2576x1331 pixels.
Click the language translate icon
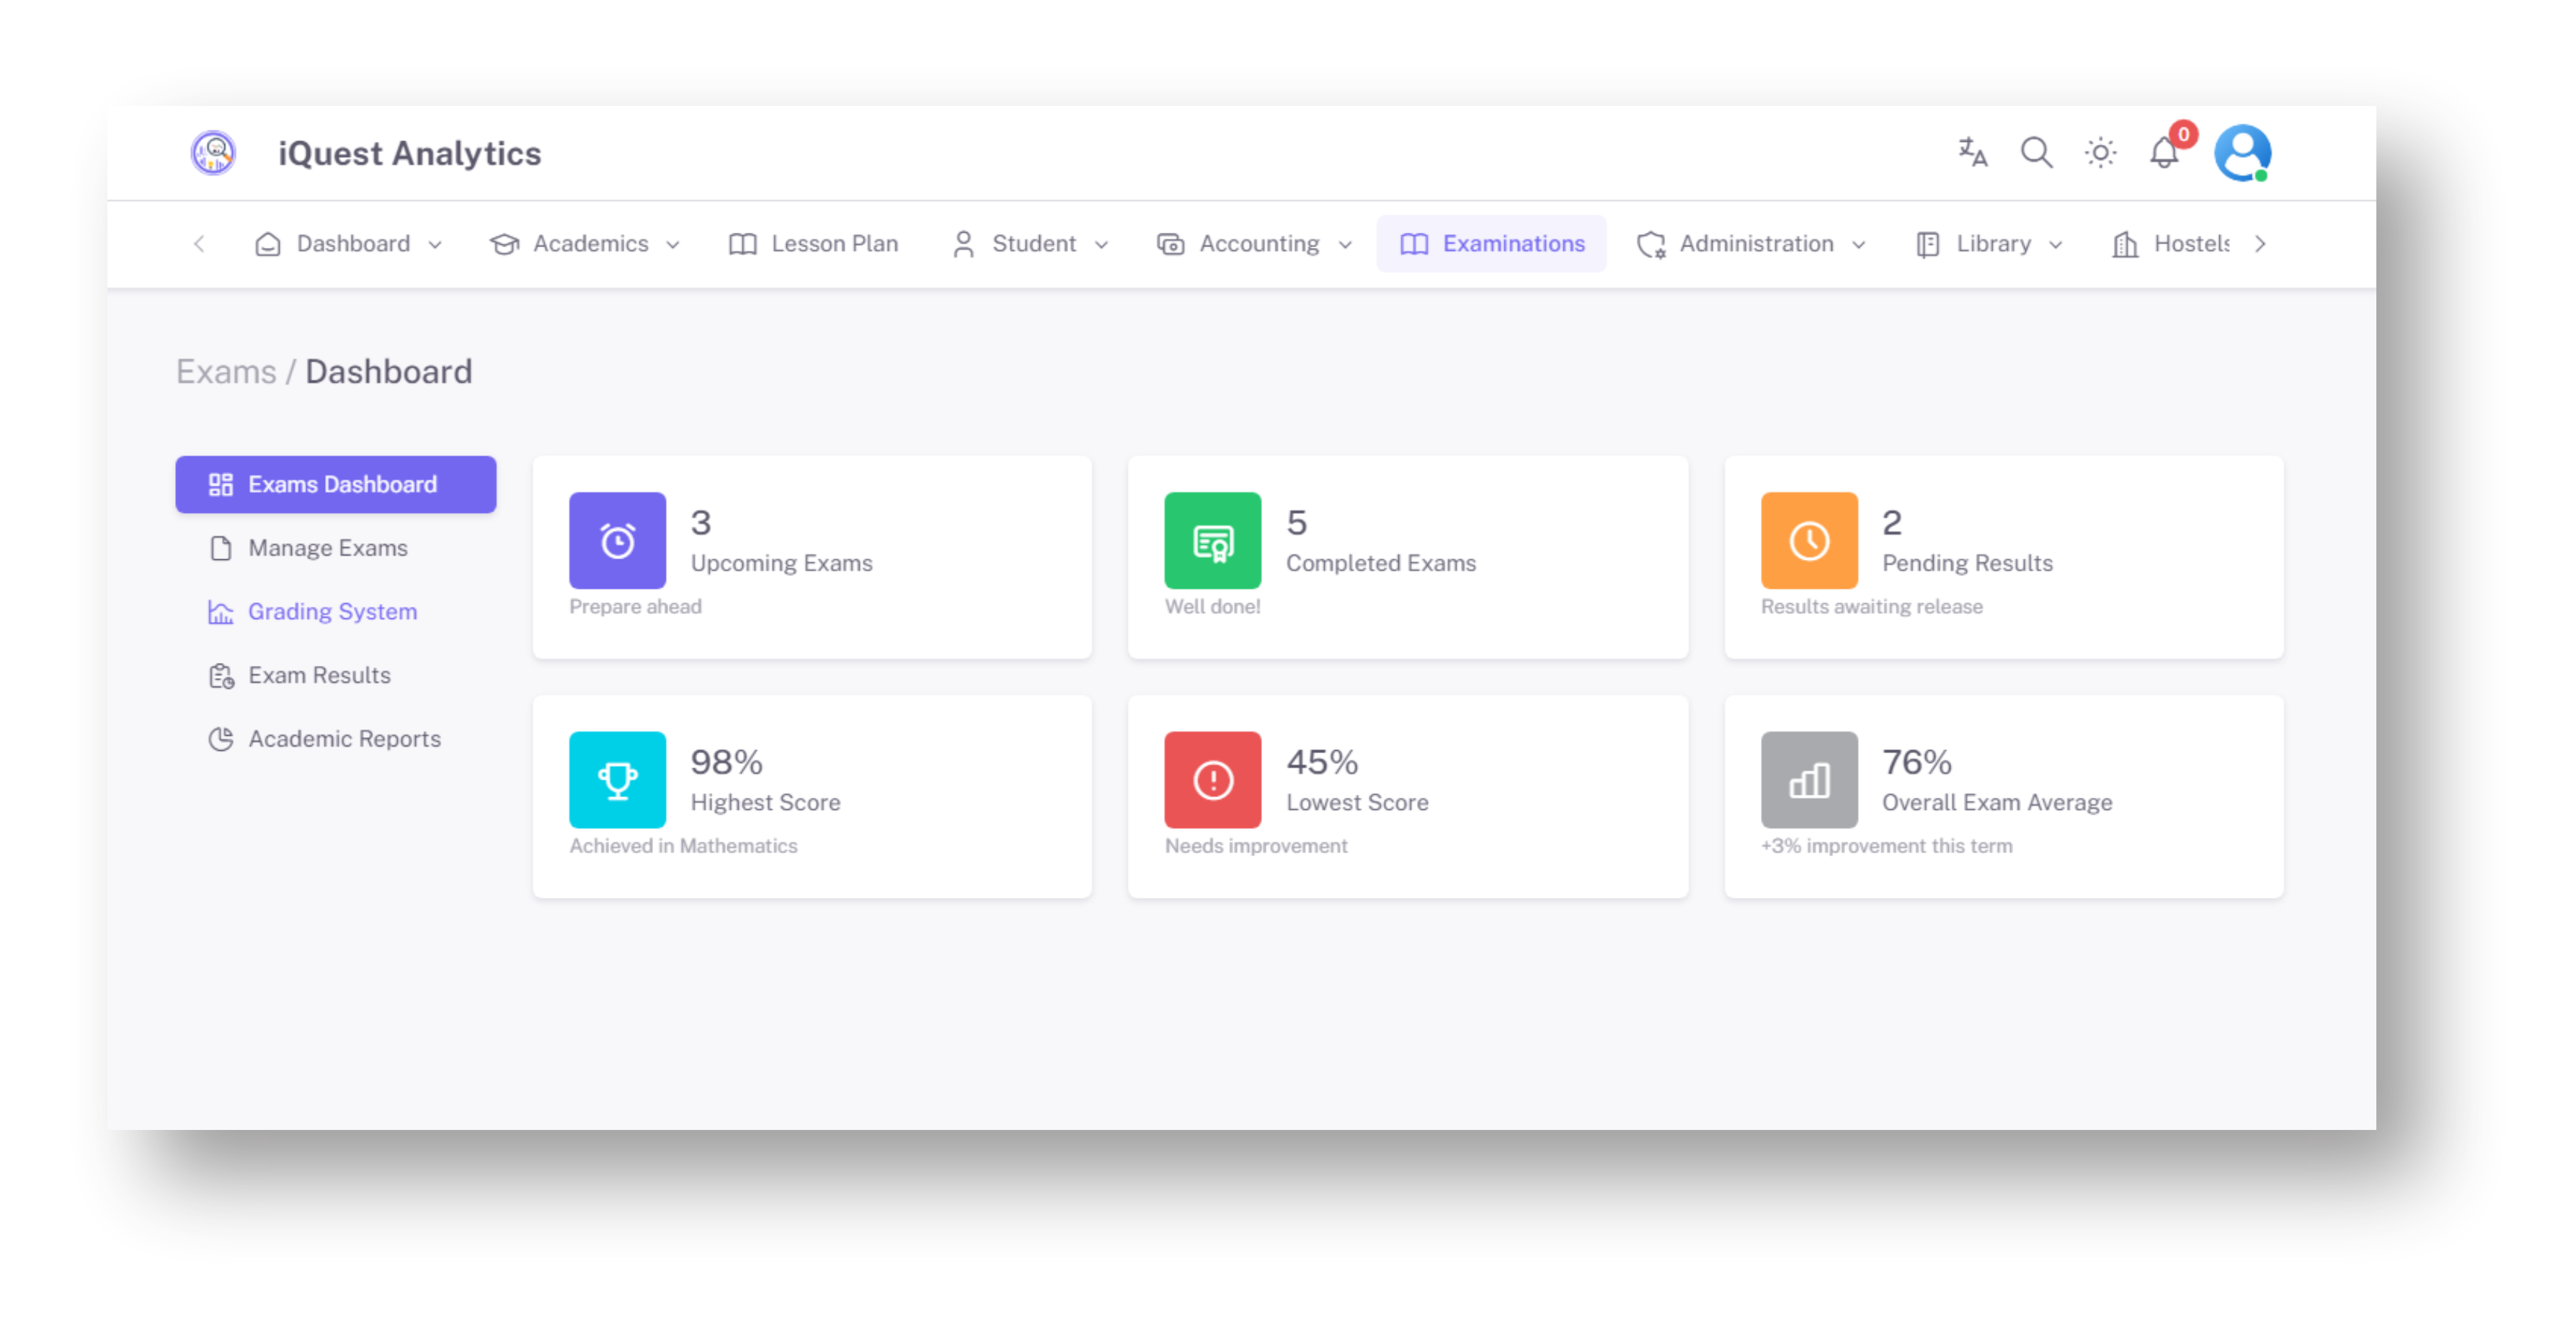tap(1972, 153)
